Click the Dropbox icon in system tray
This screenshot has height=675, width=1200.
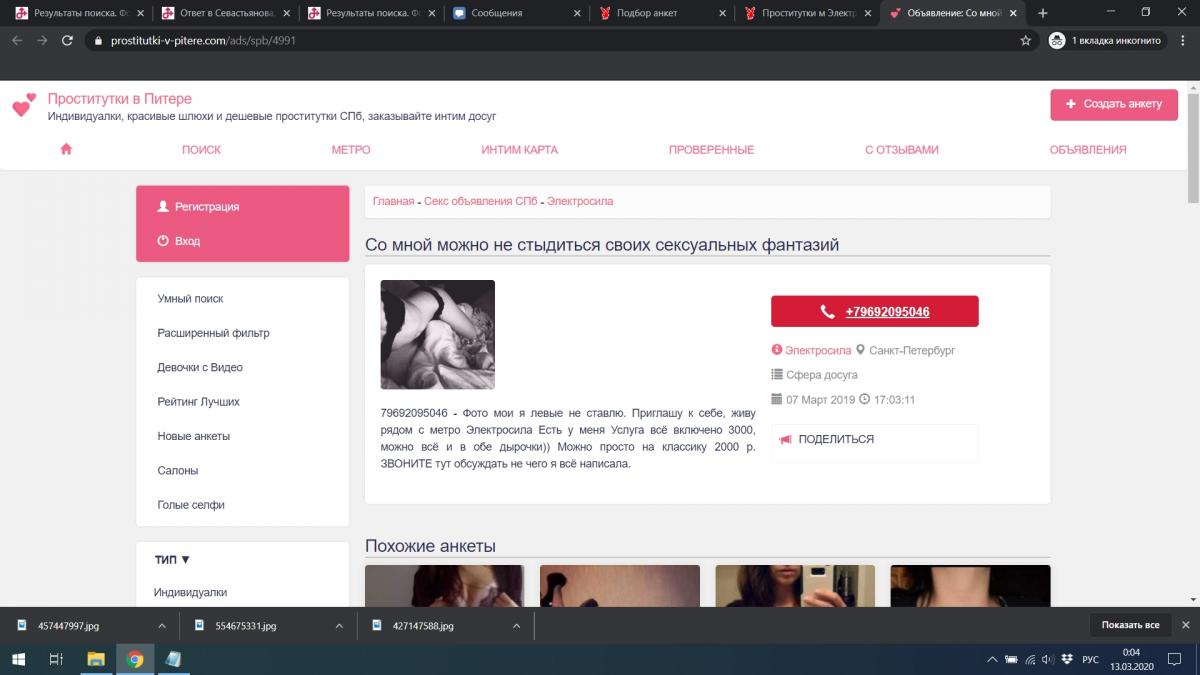[x=1067, y=659]
